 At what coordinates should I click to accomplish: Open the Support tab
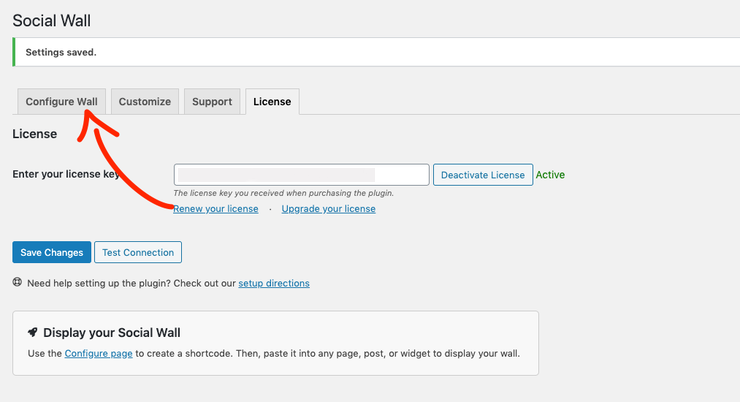pyautogui.click(x=212, y=101)
